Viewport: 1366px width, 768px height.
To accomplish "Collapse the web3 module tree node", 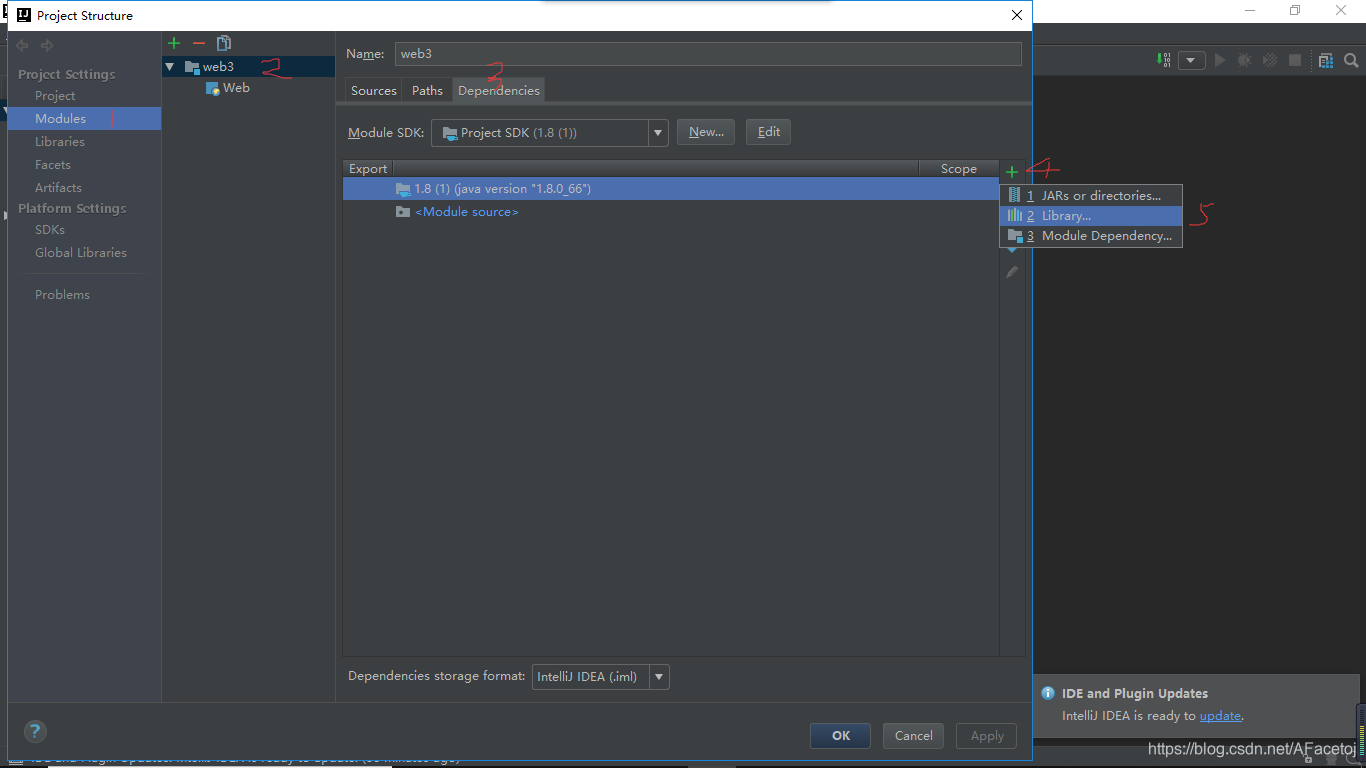I will coord(170,67).
